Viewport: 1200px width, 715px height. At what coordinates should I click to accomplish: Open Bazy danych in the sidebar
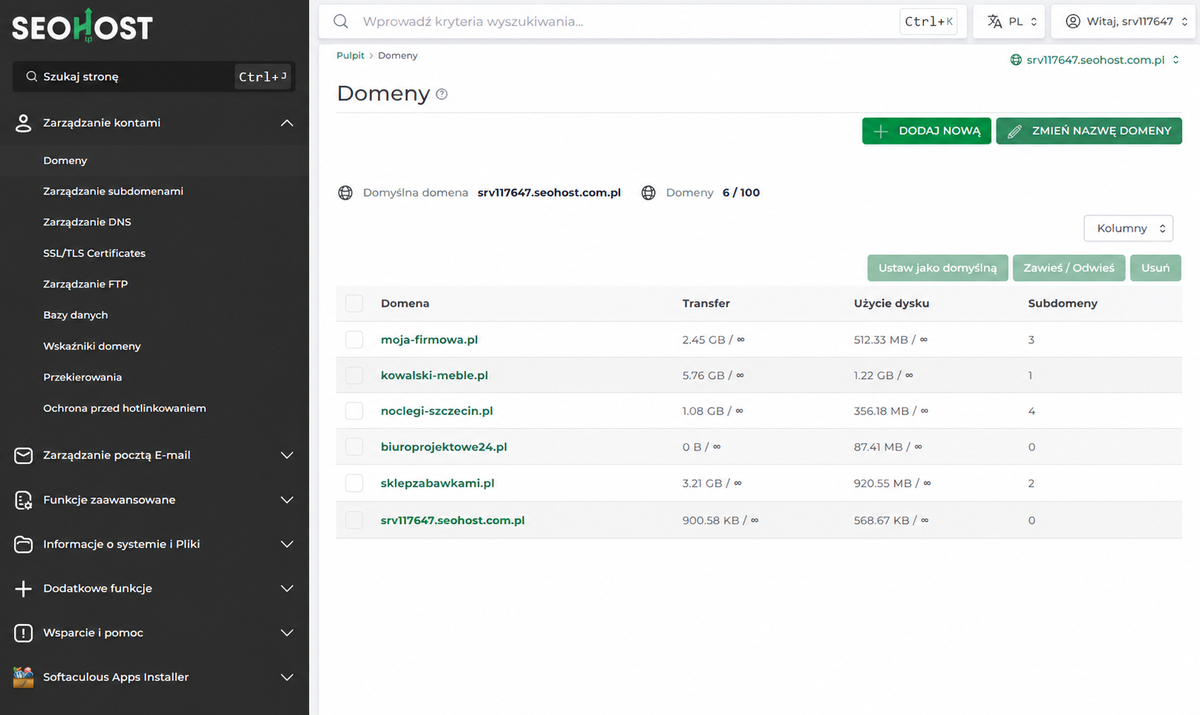pos(75,315)
